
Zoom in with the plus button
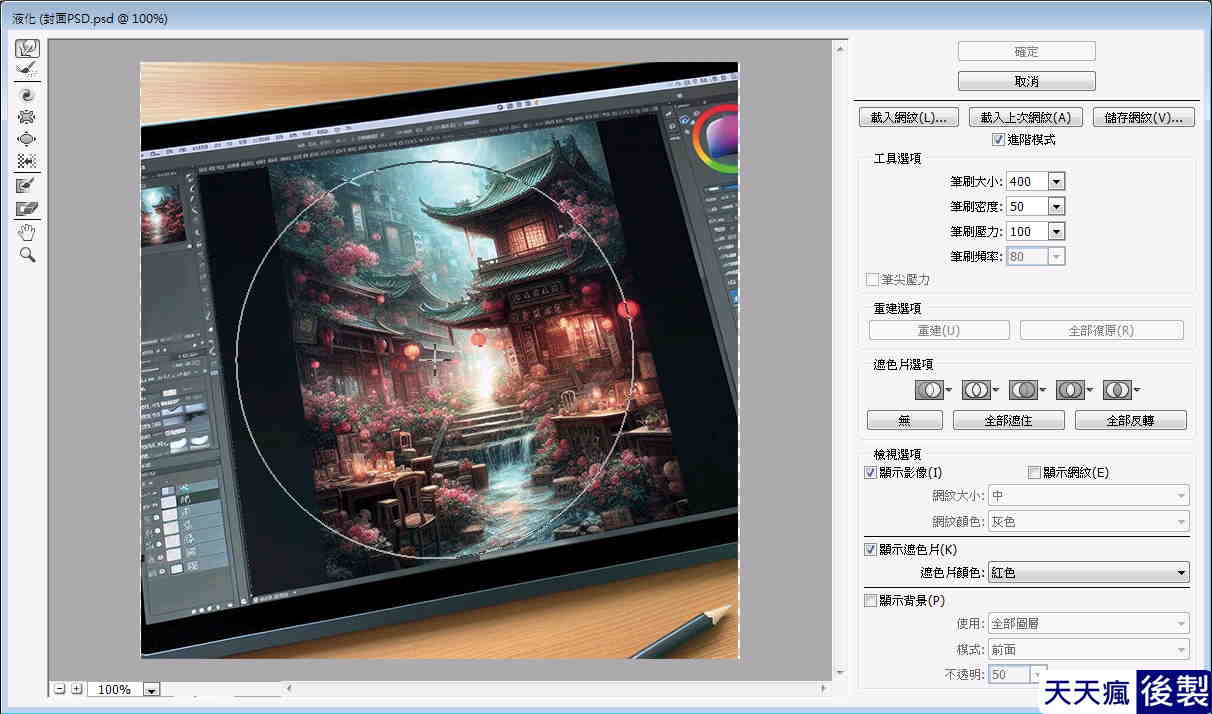(x=77, y=689)
